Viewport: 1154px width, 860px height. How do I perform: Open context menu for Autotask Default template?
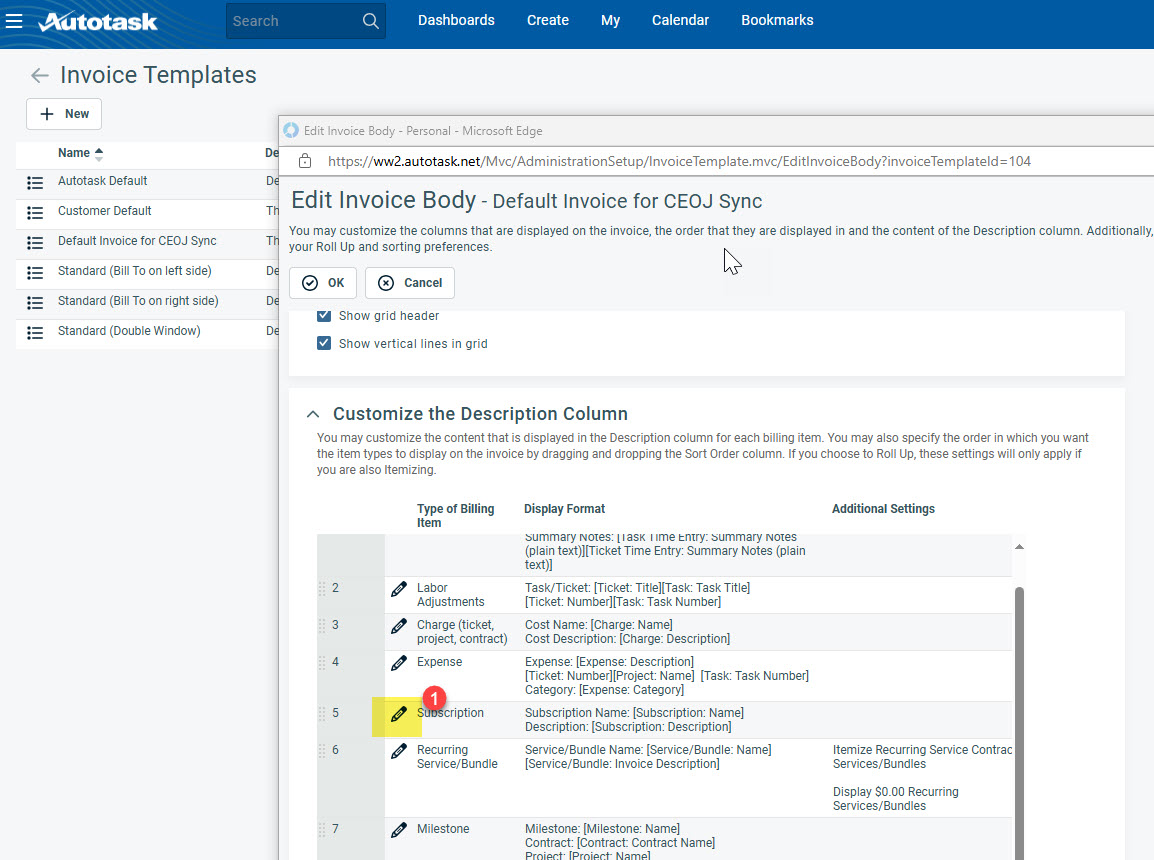[x=35, y=183]
